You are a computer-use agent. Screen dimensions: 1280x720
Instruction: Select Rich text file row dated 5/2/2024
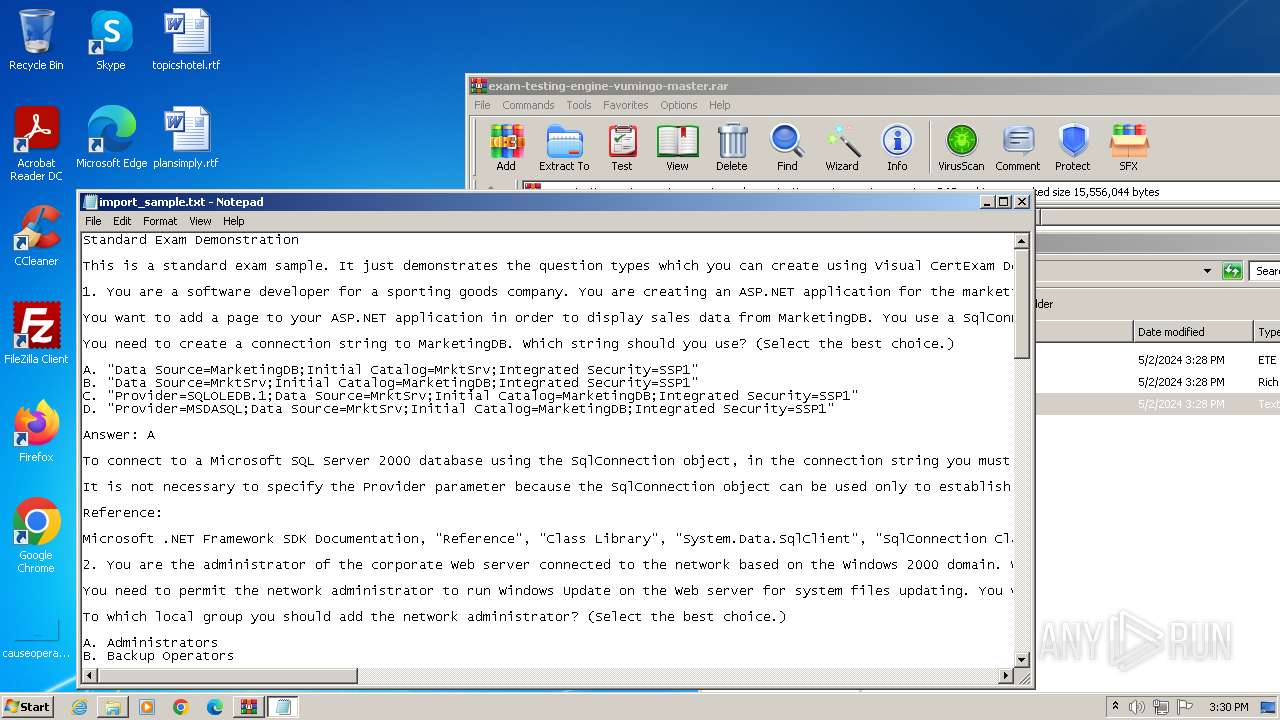[1157, 382]
